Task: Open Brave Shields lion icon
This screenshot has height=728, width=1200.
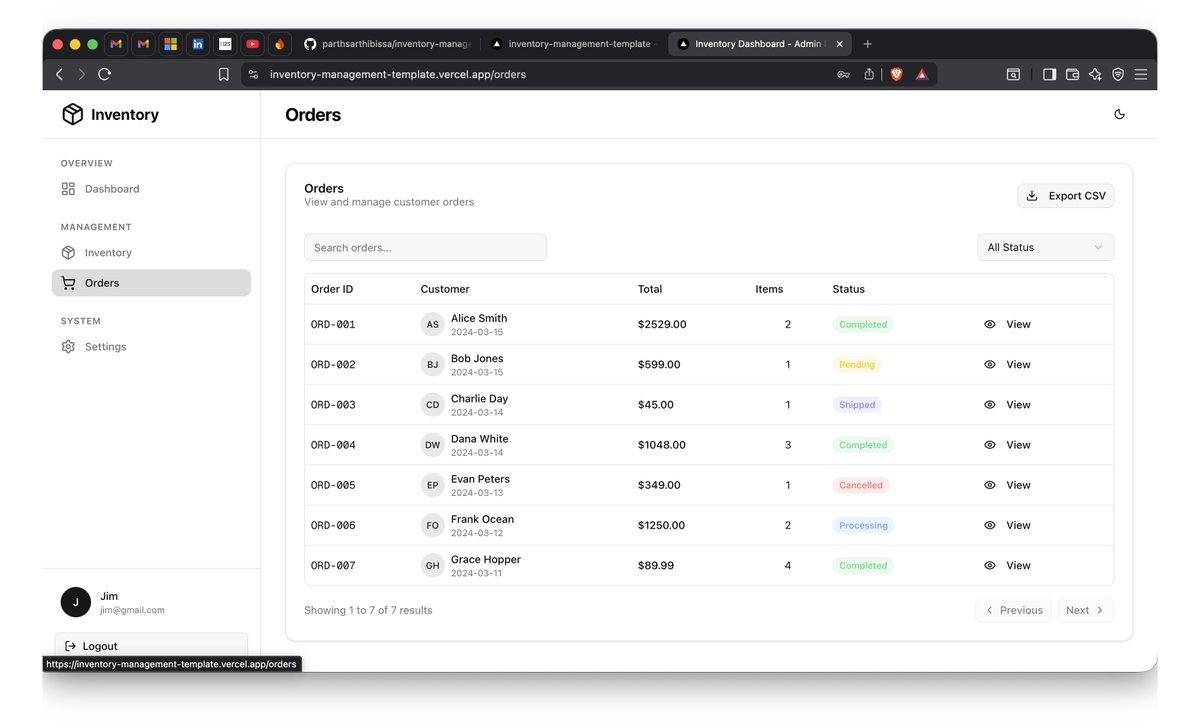Action: [897, 74]
